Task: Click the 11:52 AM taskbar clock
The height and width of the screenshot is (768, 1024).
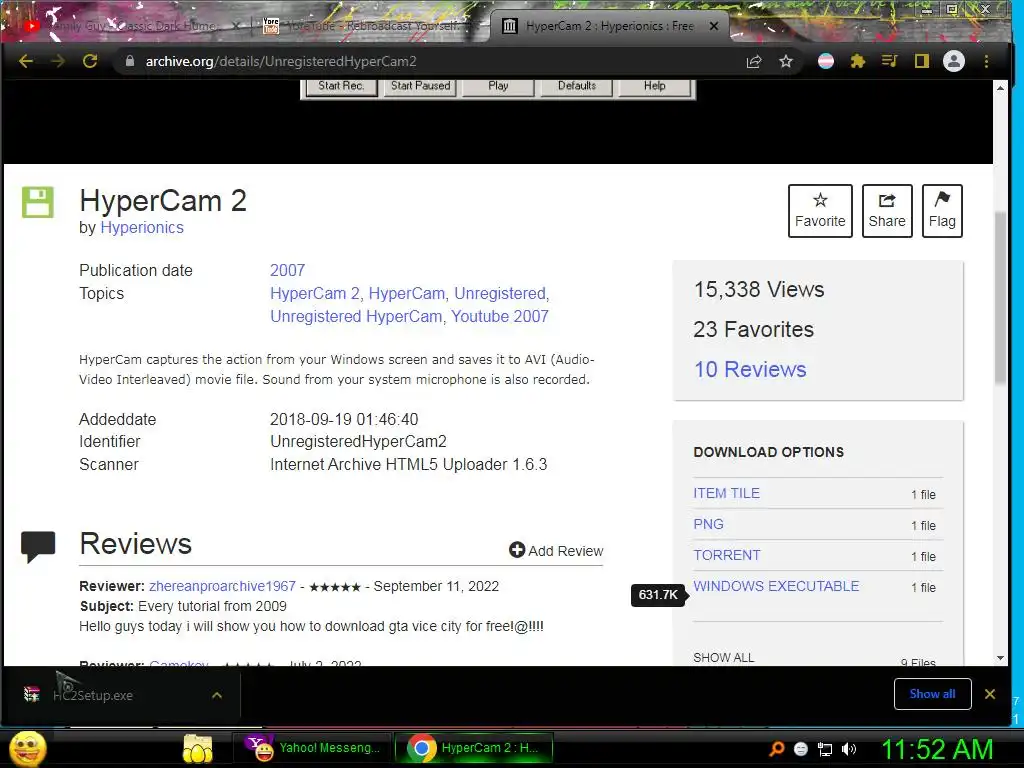Action: click(937, 749)
